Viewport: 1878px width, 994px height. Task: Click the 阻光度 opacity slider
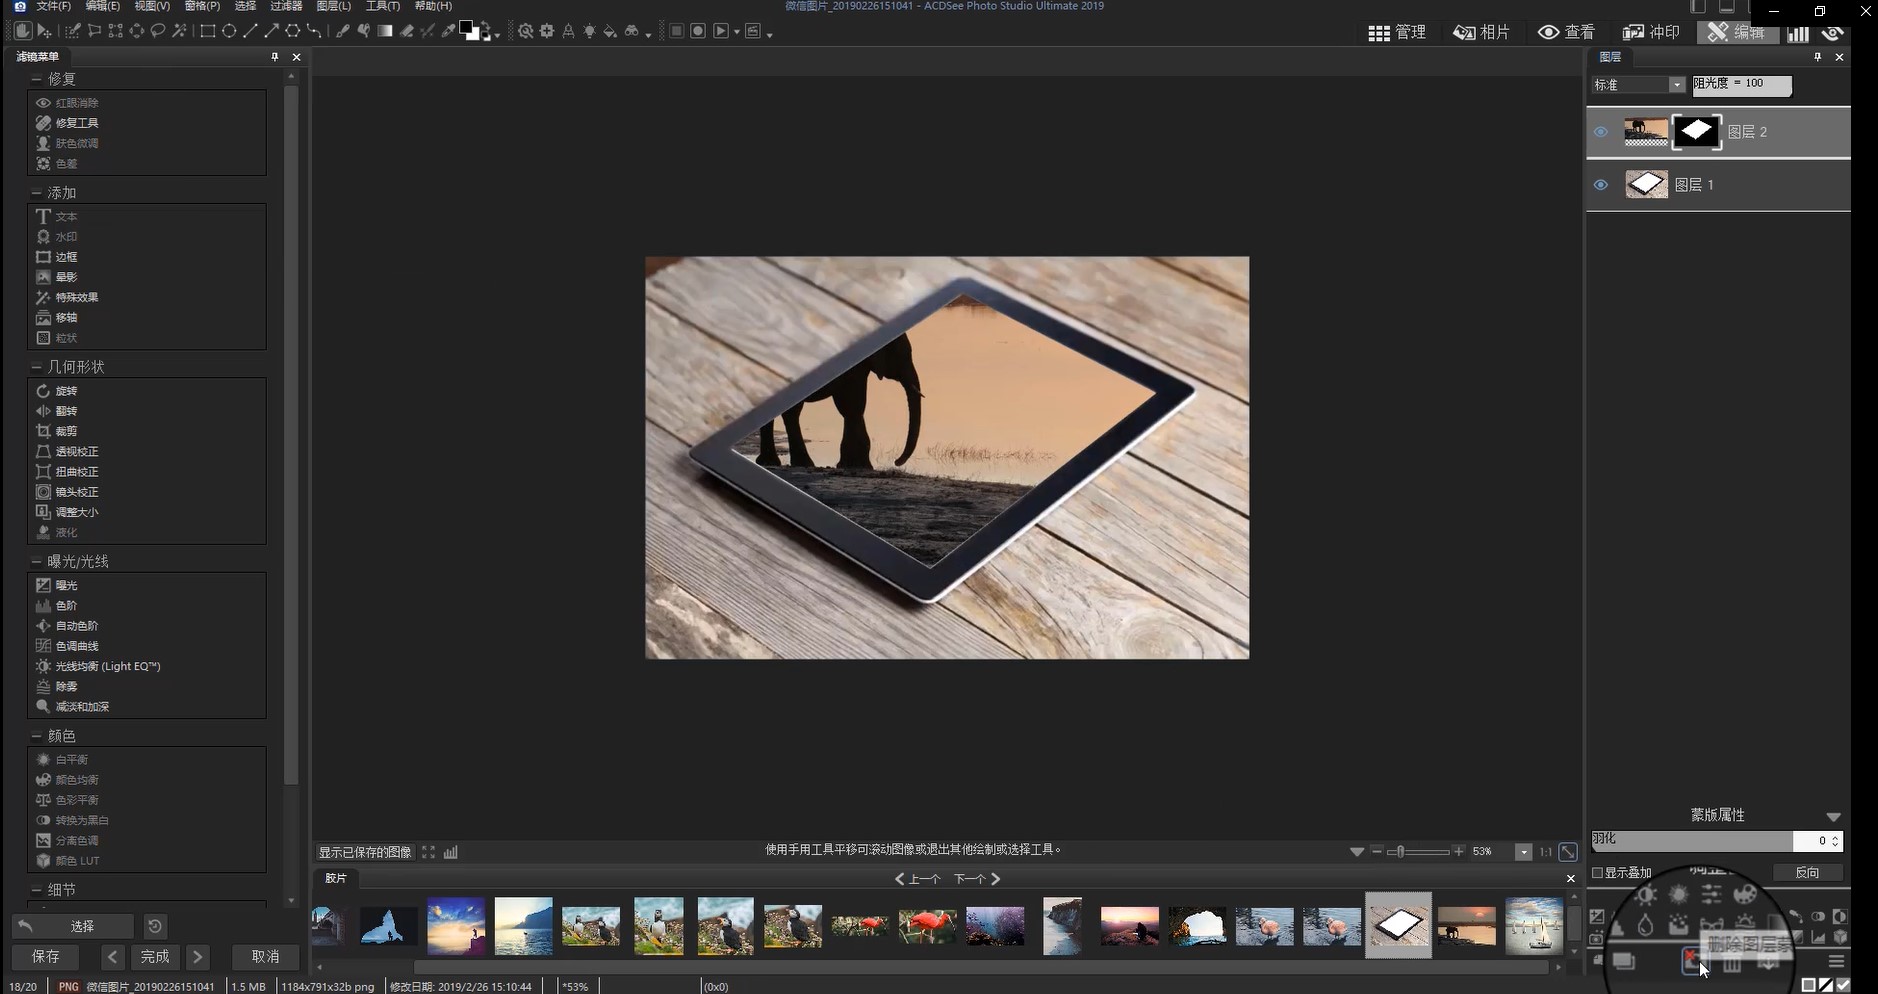click(1741, 85)
